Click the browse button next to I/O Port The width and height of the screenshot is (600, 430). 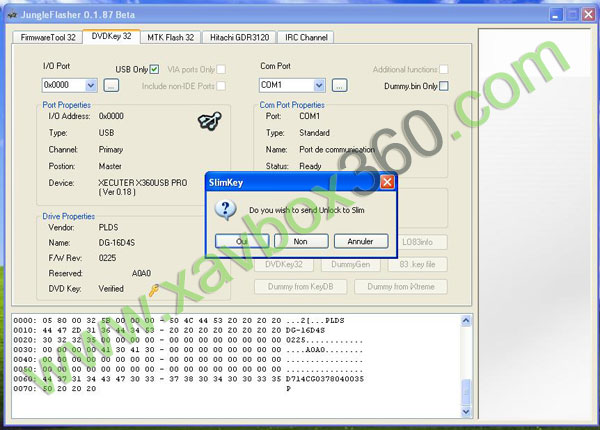111,85
